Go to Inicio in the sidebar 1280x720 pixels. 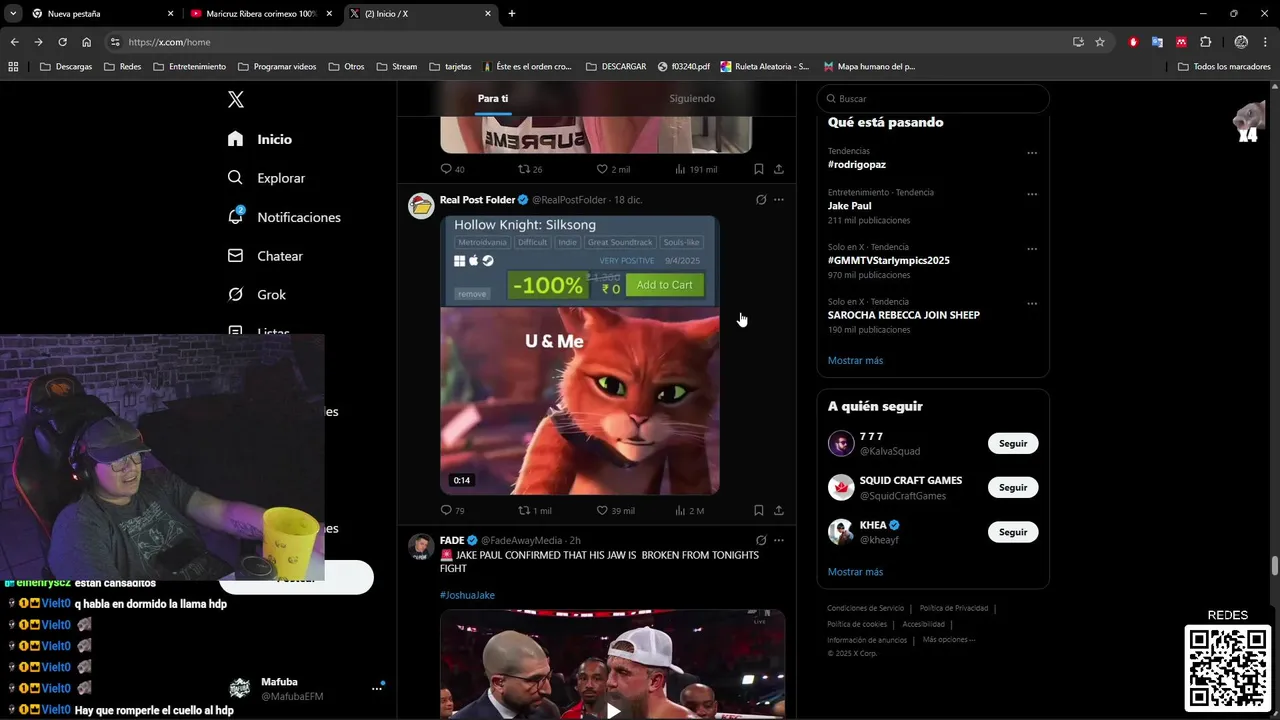260,139
